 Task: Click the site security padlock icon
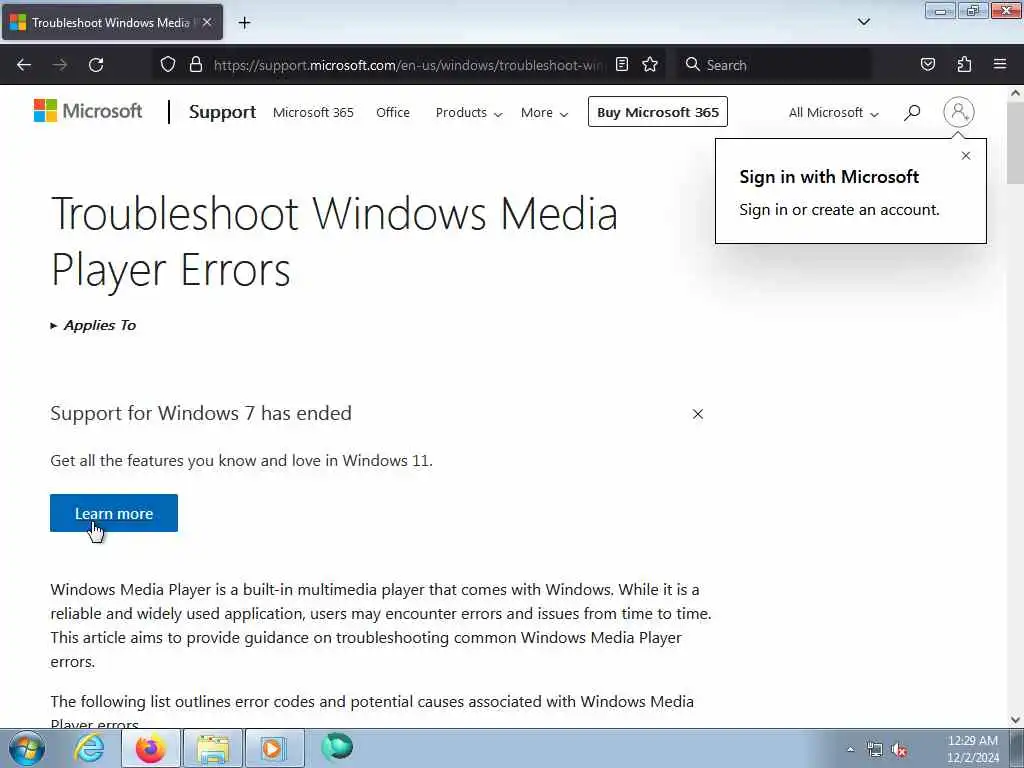pyautogui.click(x=195, y=65)
